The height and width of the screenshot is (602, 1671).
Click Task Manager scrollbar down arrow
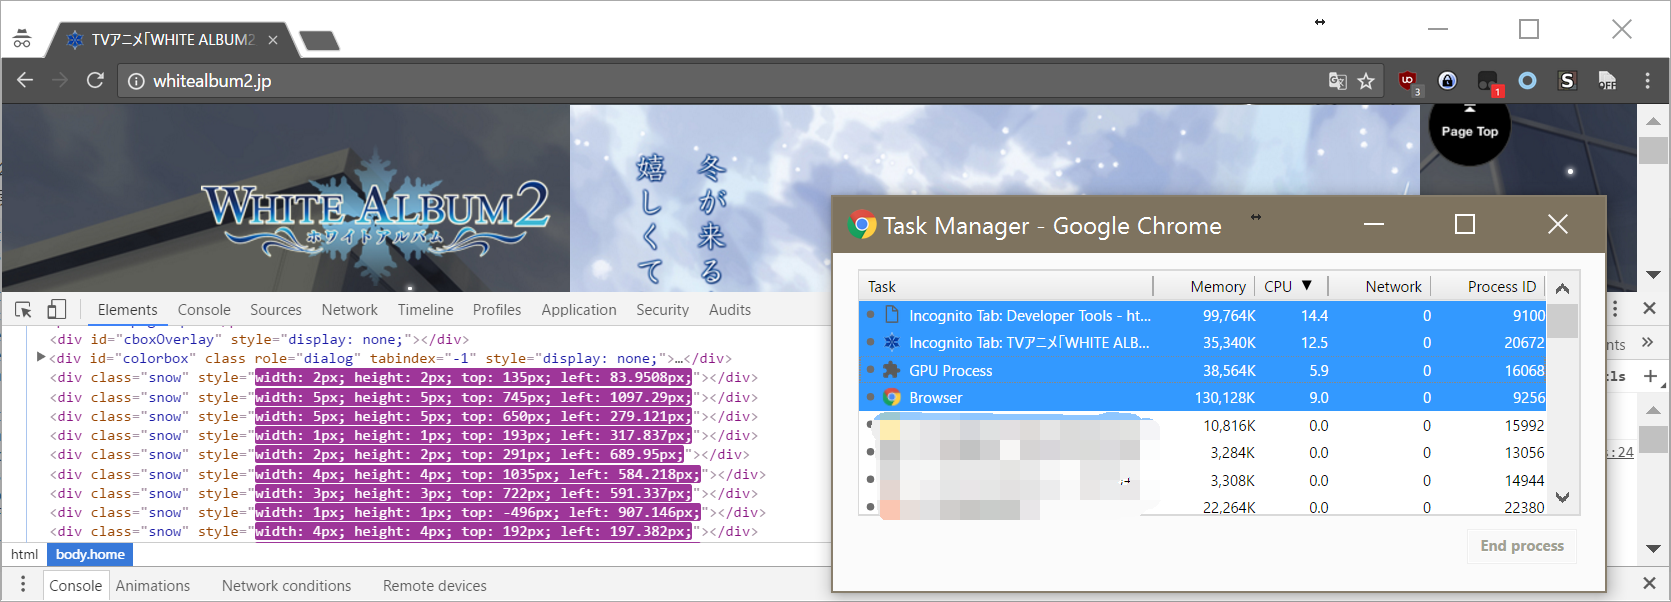point(1563,497)
